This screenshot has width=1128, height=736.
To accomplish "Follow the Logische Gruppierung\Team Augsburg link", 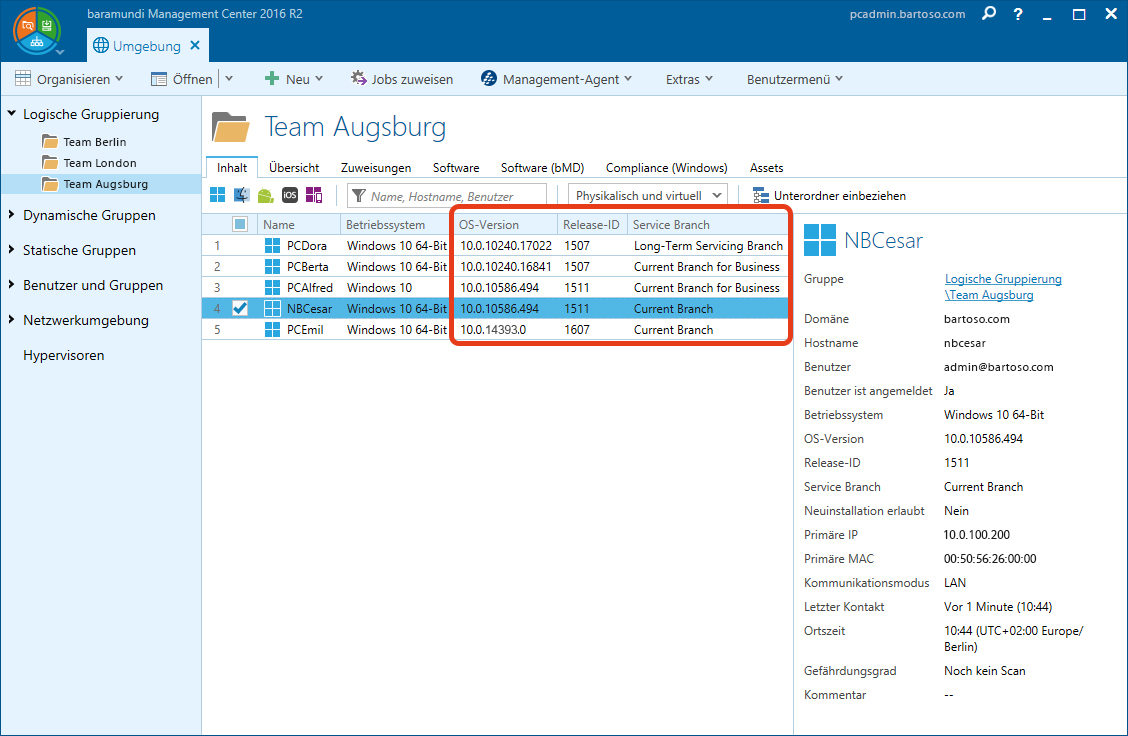I will 1003,286.
